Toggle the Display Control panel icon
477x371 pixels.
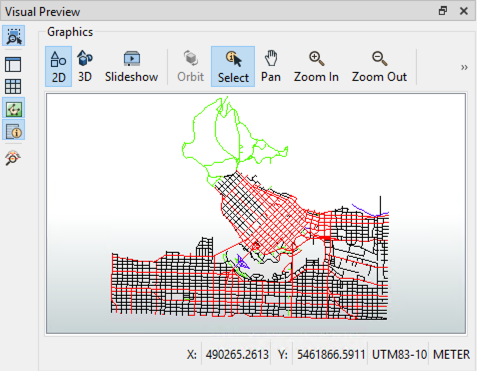(x=13, y=64)
